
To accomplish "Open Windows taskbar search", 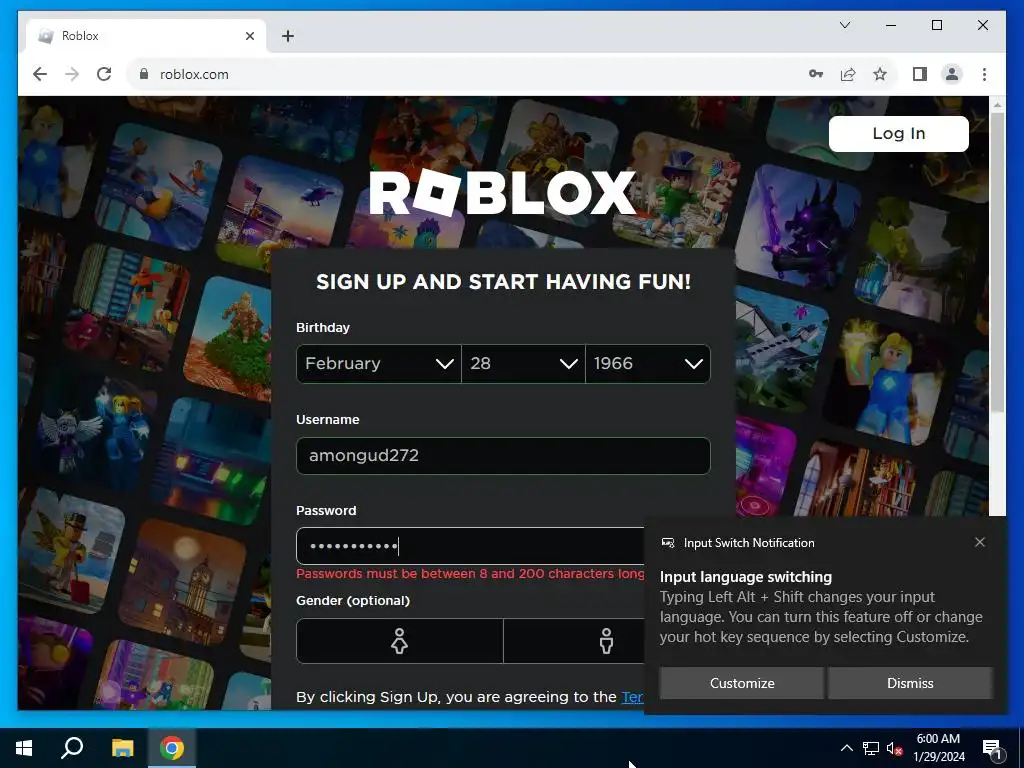I will (72, 748).
